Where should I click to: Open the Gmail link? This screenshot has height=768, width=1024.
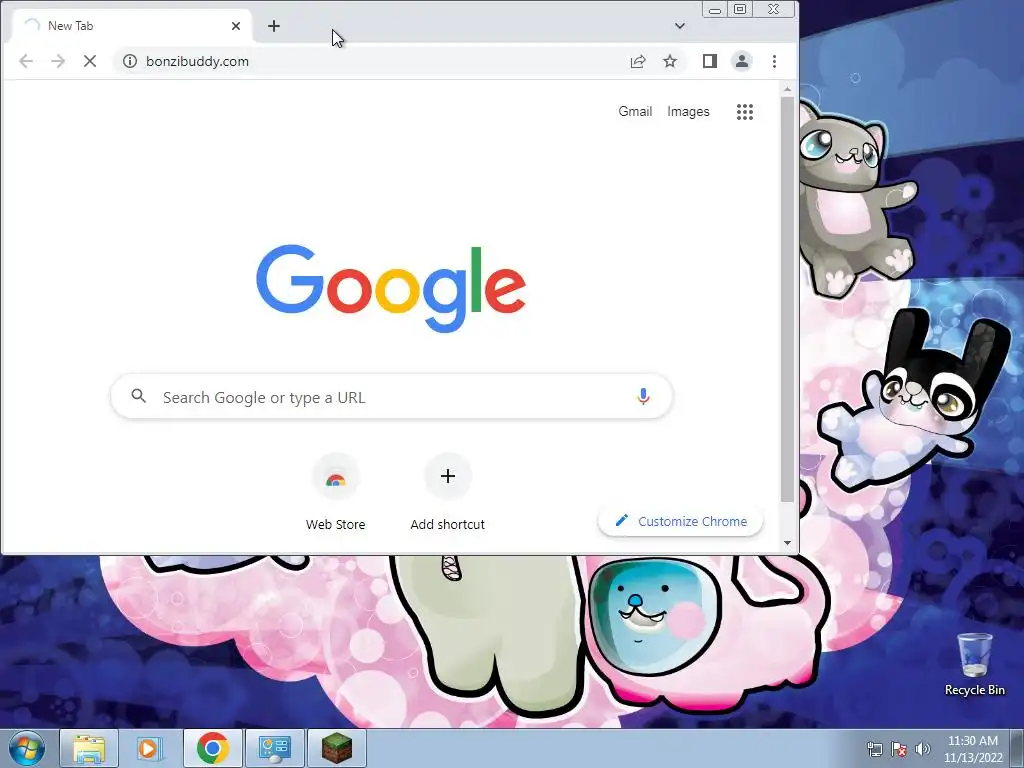pyautogui.click(x=635, y=112)
